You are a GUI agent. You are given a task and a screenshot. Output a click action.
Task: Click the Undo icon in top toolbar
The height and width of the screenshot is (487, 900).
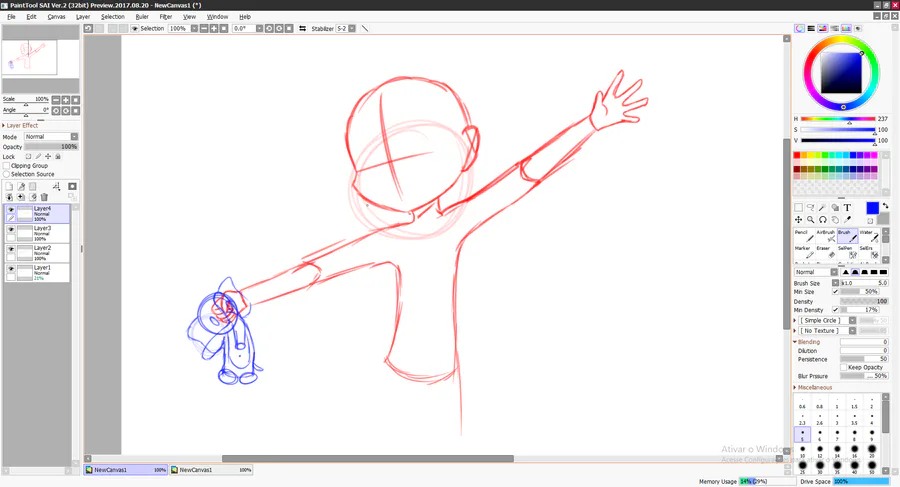point(88,28)
